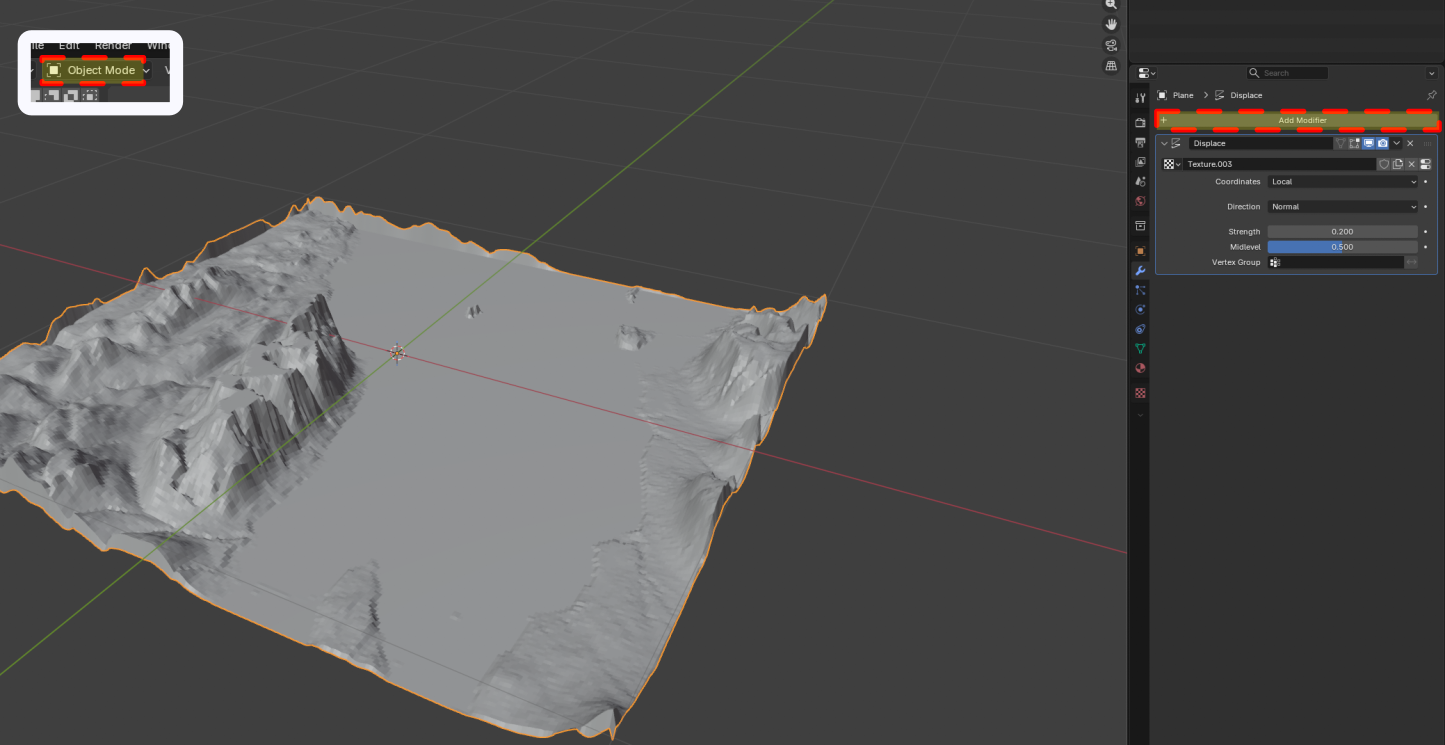Screen dimensions: 1445x745
Task: Open the properties editor type dropdown
Action: (x=1146, y=73)
